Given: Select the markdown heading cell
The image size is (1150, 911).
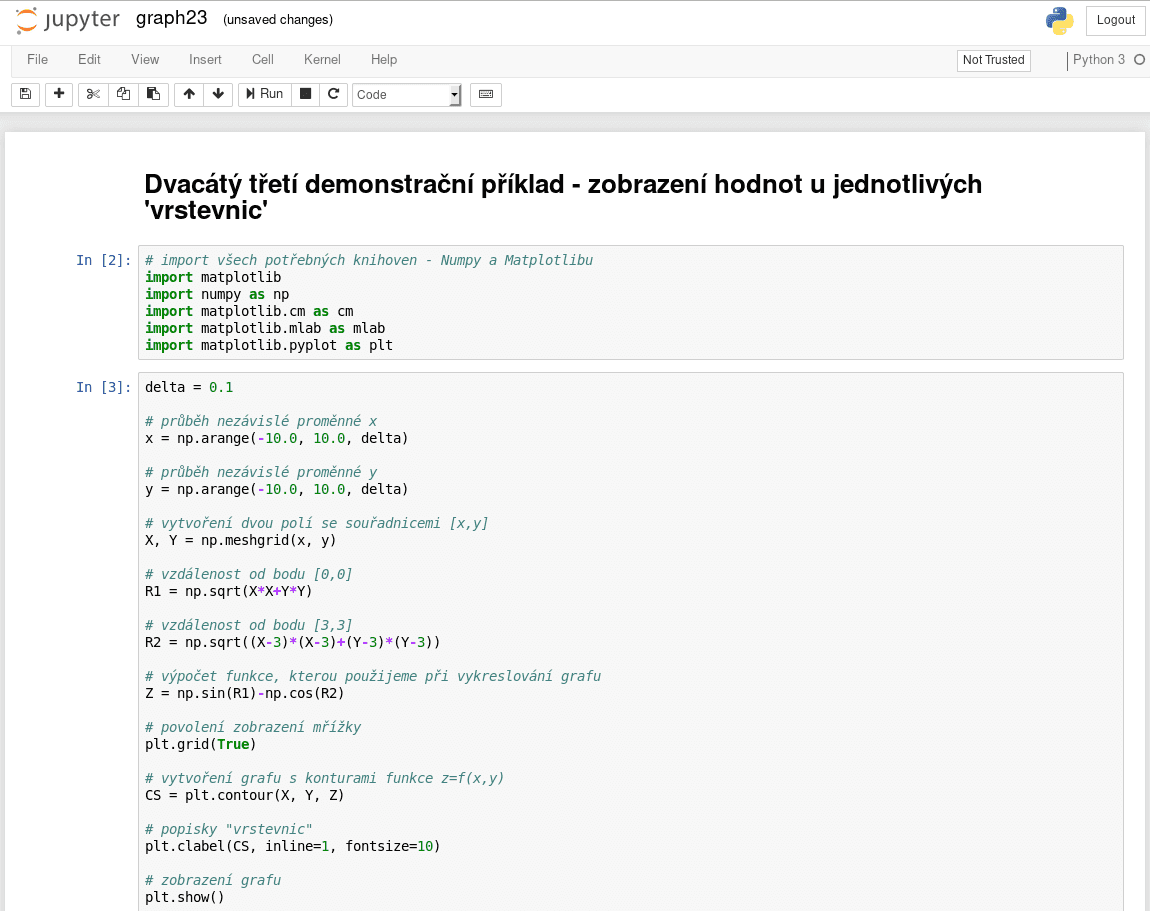Looking at the screenshot, I should coord(563,197).
